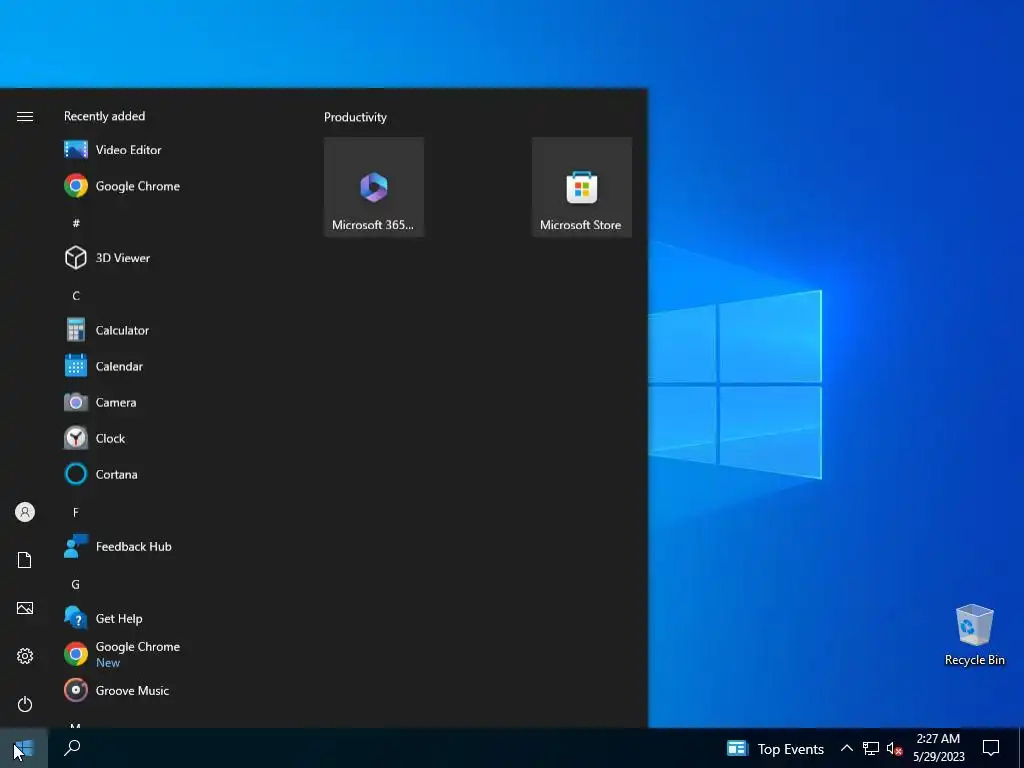Click the Recently added header
1024x768 pixels.
coord(104,116)
